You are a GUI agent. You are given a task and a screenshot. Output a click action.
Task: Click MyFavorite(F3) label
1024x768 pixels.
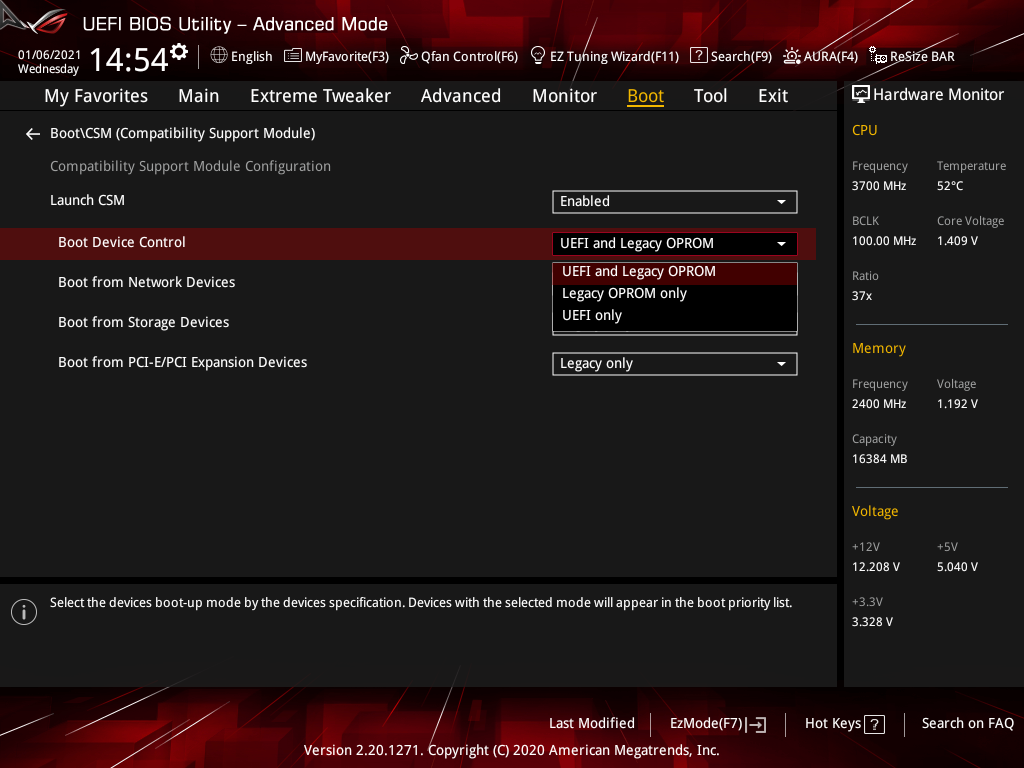tap(347, 57)
